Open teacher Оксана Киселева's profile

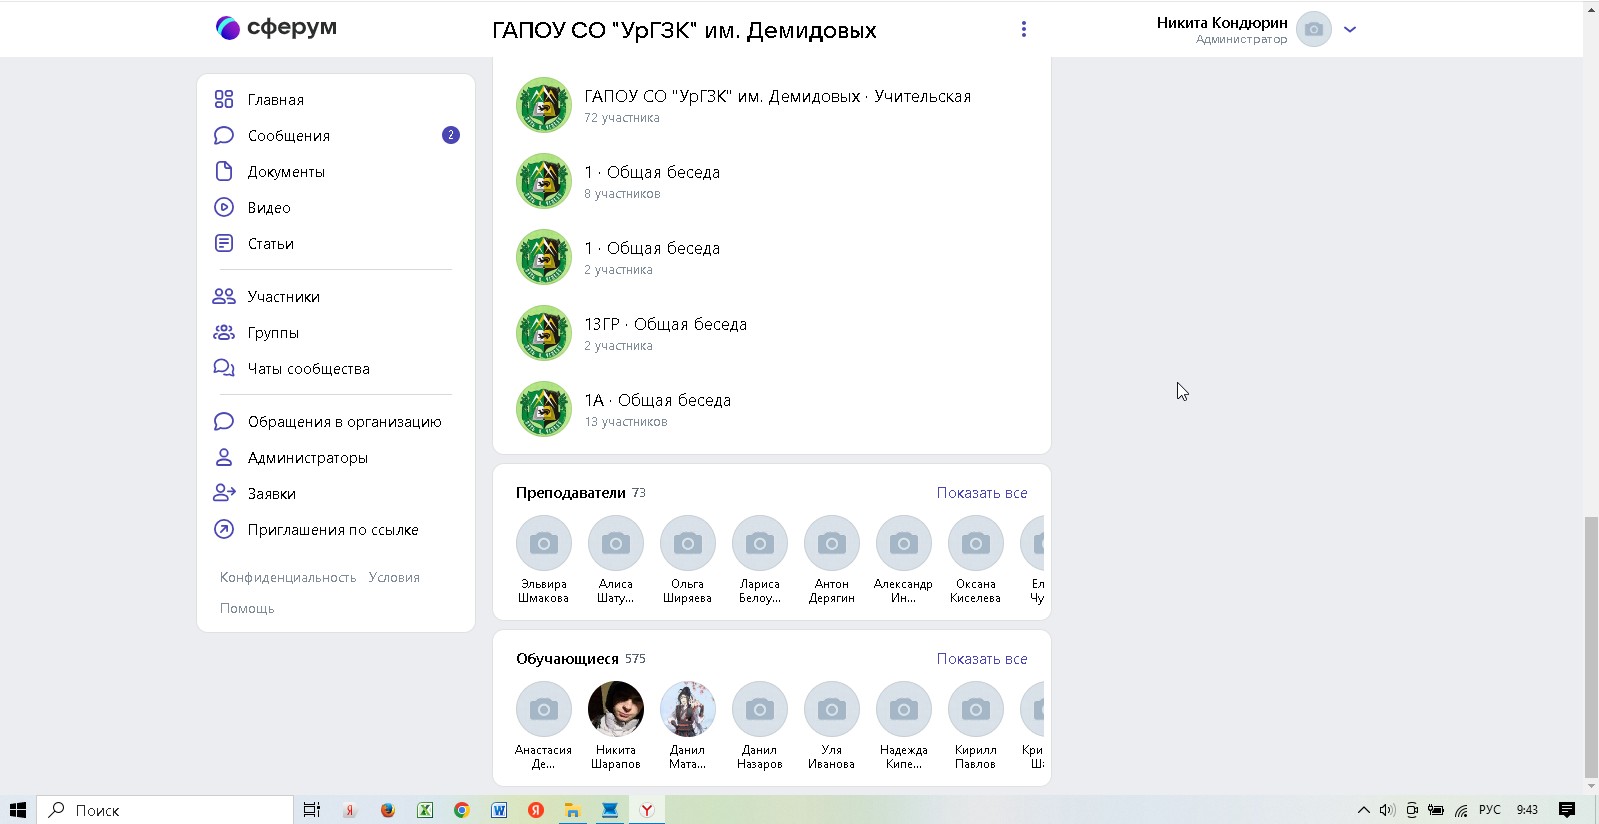[976, 560]
